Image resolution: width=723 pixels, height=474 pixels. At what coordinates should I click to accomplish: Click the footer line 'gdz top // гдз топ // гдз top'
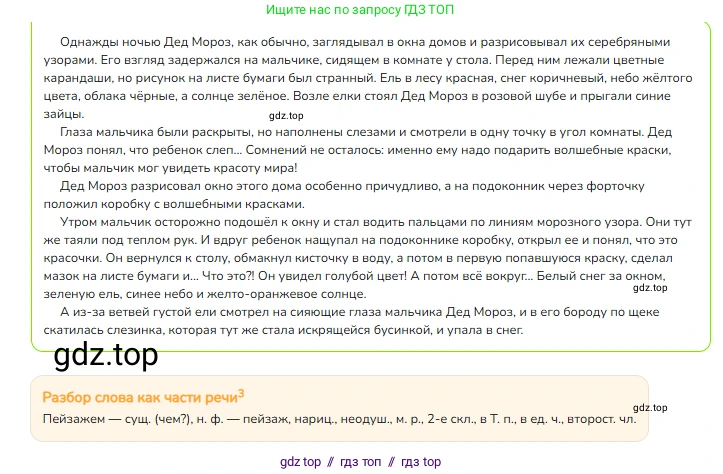pos(360,462)
